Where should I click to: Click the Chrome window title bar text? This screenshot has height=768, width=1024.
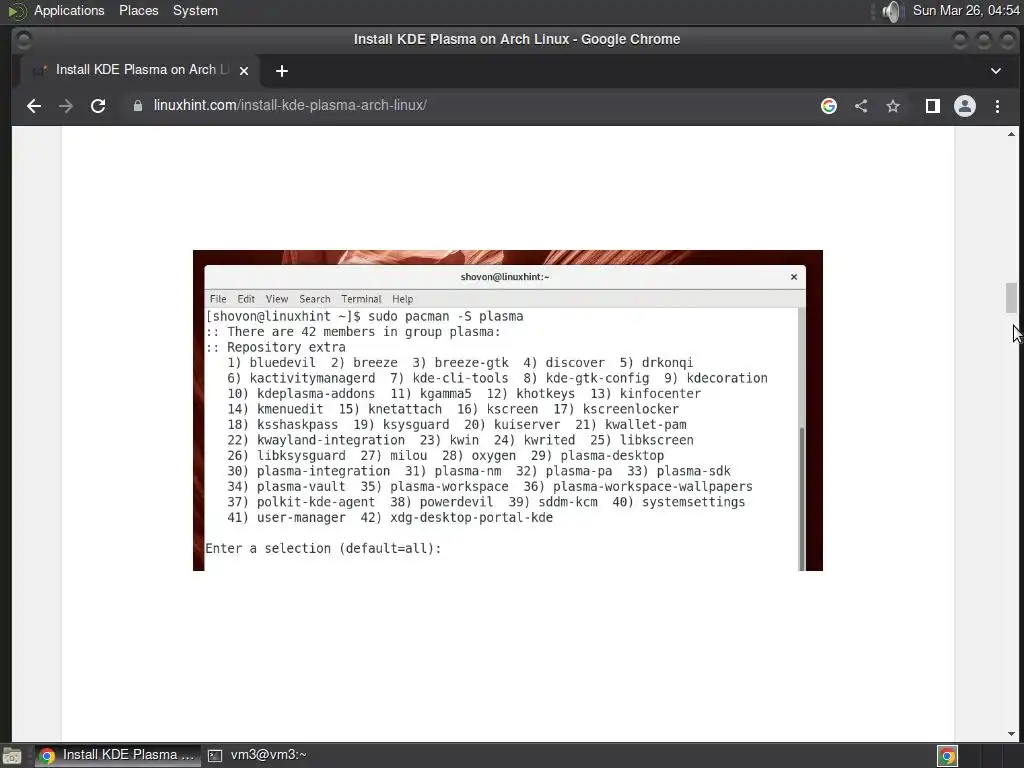(517, 39)
